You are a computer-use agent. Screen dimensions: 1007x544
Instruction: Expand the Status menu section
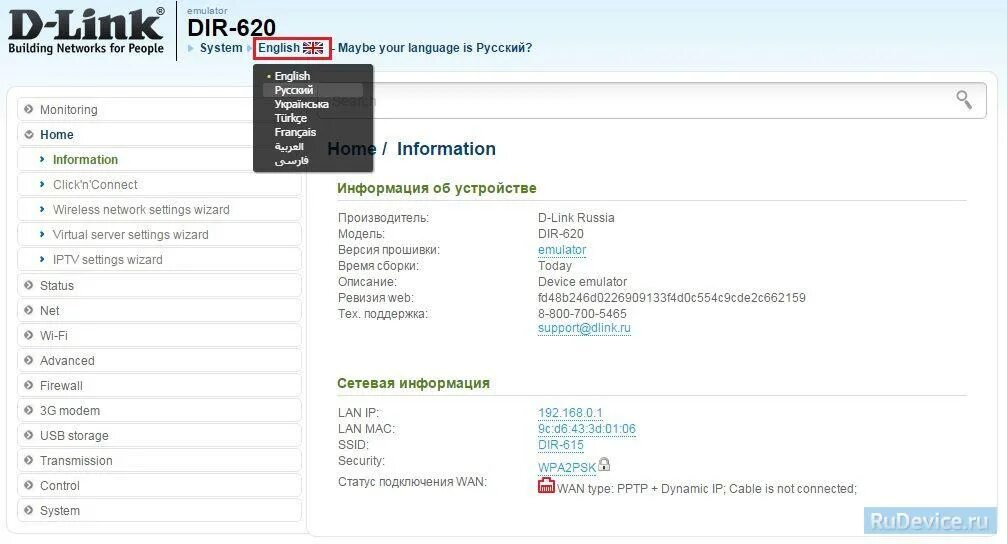159,285
